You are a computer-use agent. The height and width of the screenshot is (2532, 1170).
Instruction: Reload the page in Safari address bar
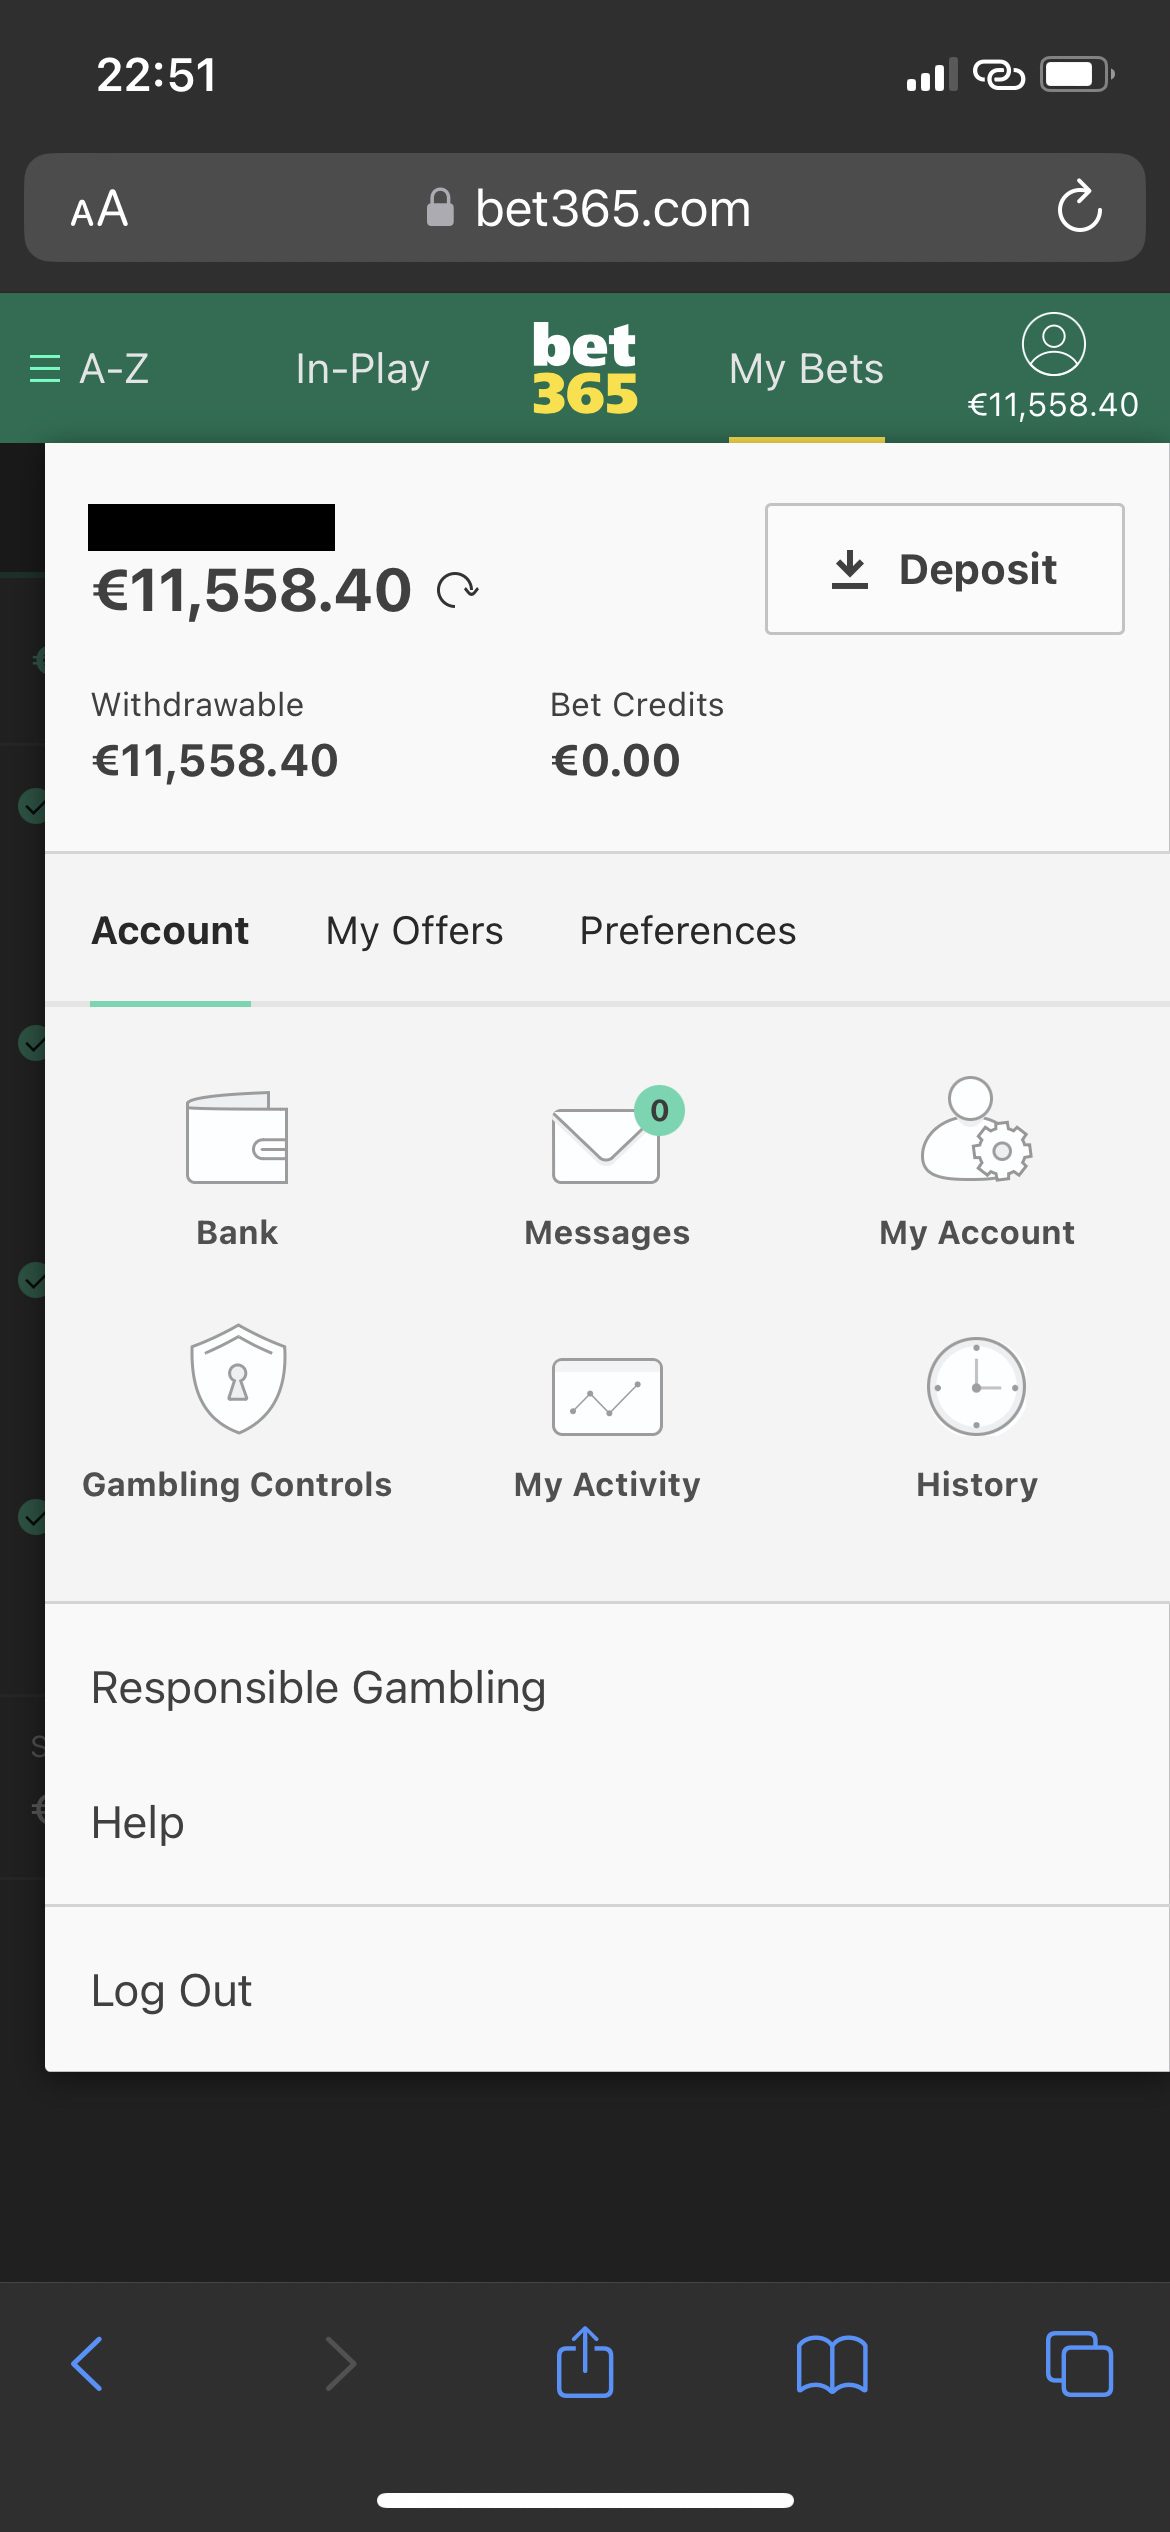1079,208
